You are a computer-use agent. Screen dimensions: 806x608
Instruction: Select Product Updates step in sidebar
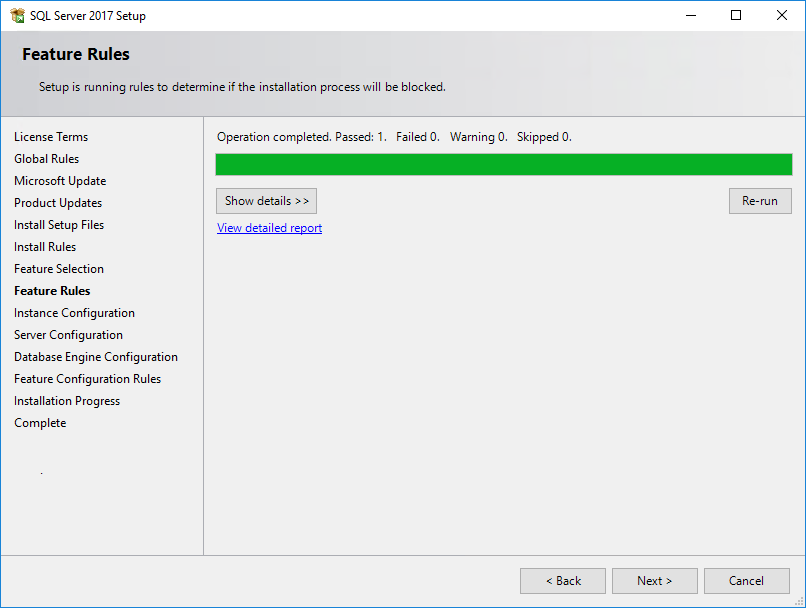[x=58, y=203]
